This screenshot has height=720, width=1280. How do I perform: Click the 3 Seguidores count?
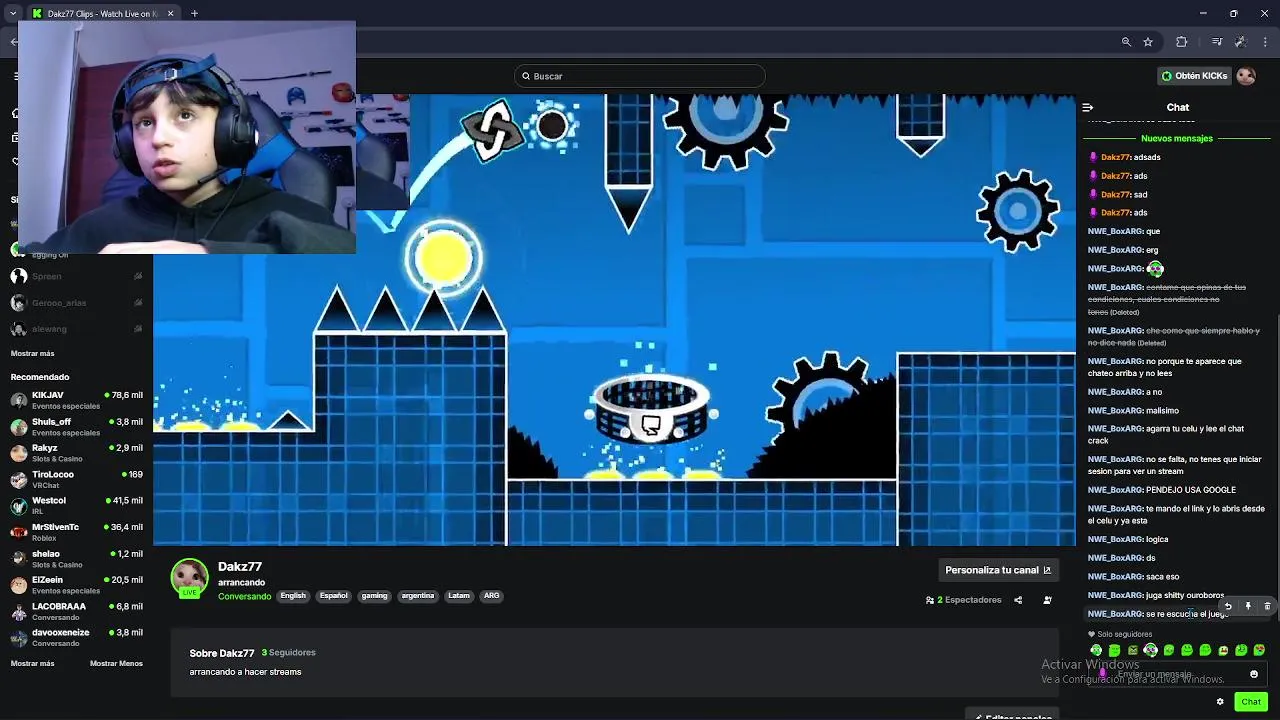pos(288,653)
